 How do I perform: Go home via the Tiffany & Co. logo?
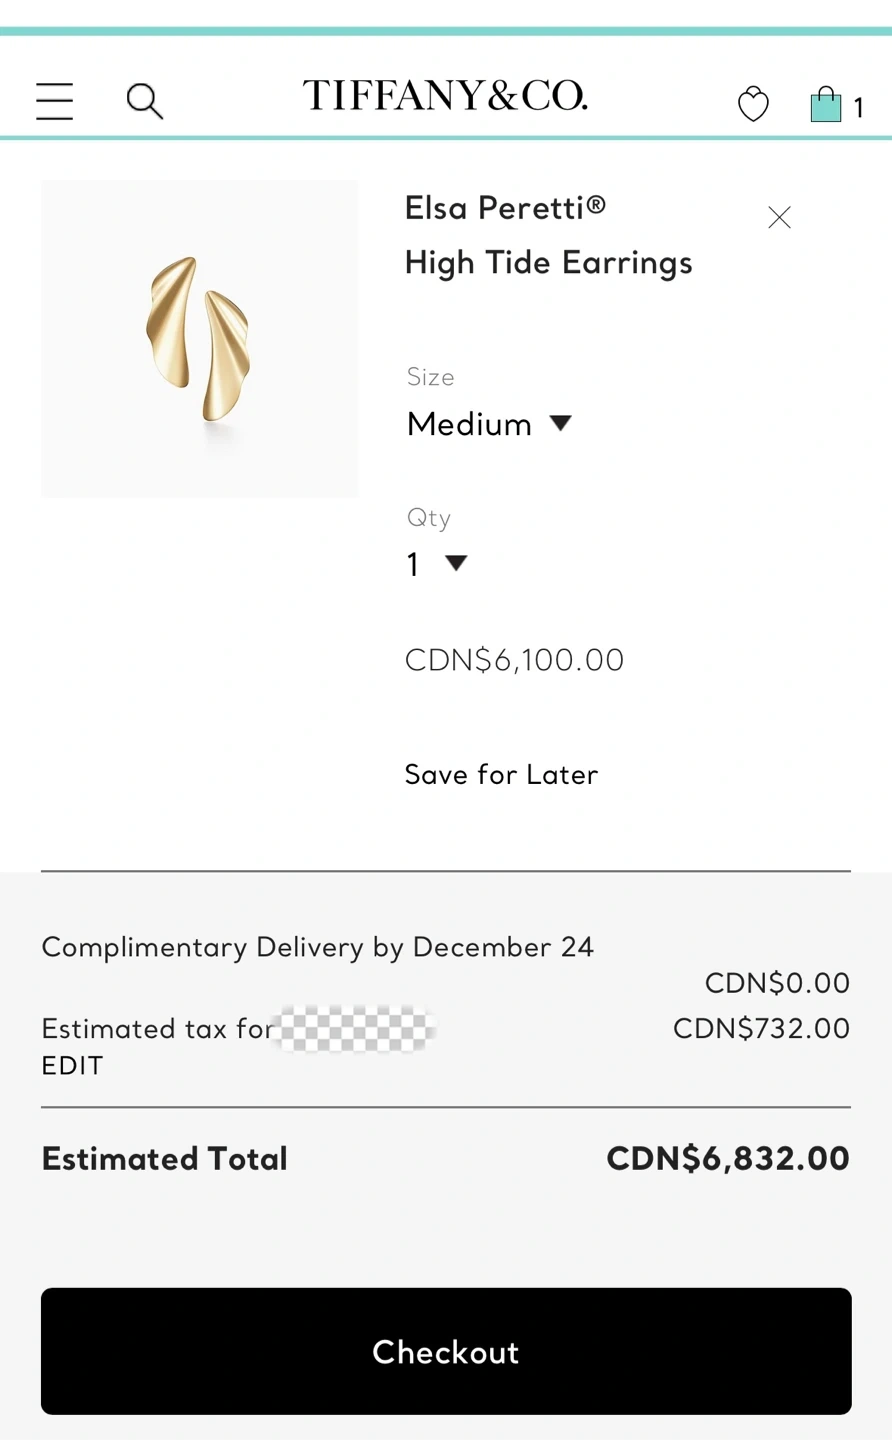click(445, 96)
